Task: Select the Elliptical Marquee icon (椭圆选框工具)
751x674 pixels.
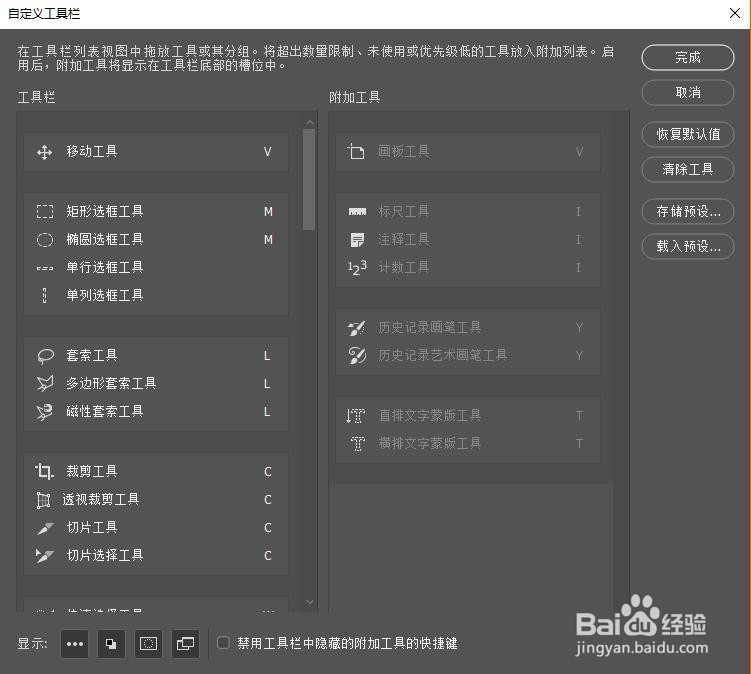Action: click(x=45, y=240)
